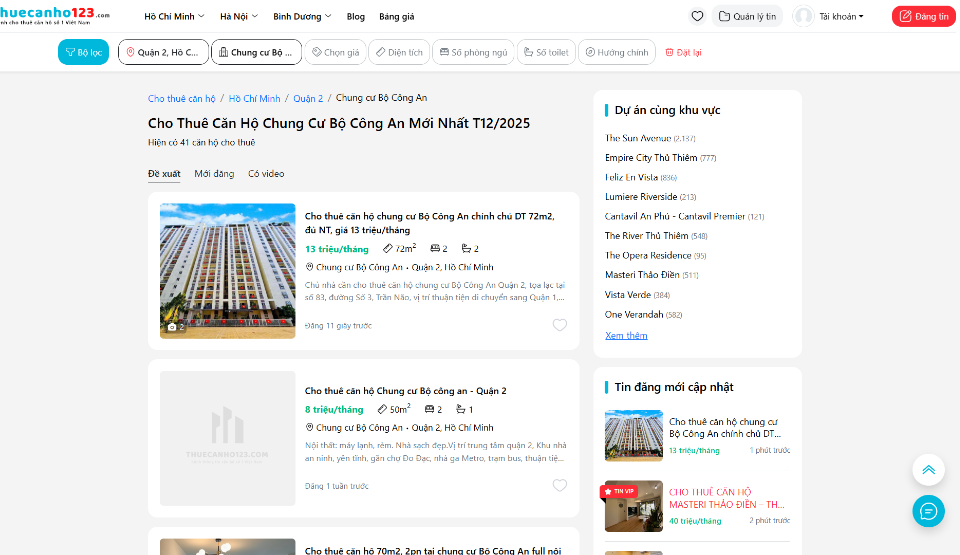Open the Diện tích area filter

point(399,52)
